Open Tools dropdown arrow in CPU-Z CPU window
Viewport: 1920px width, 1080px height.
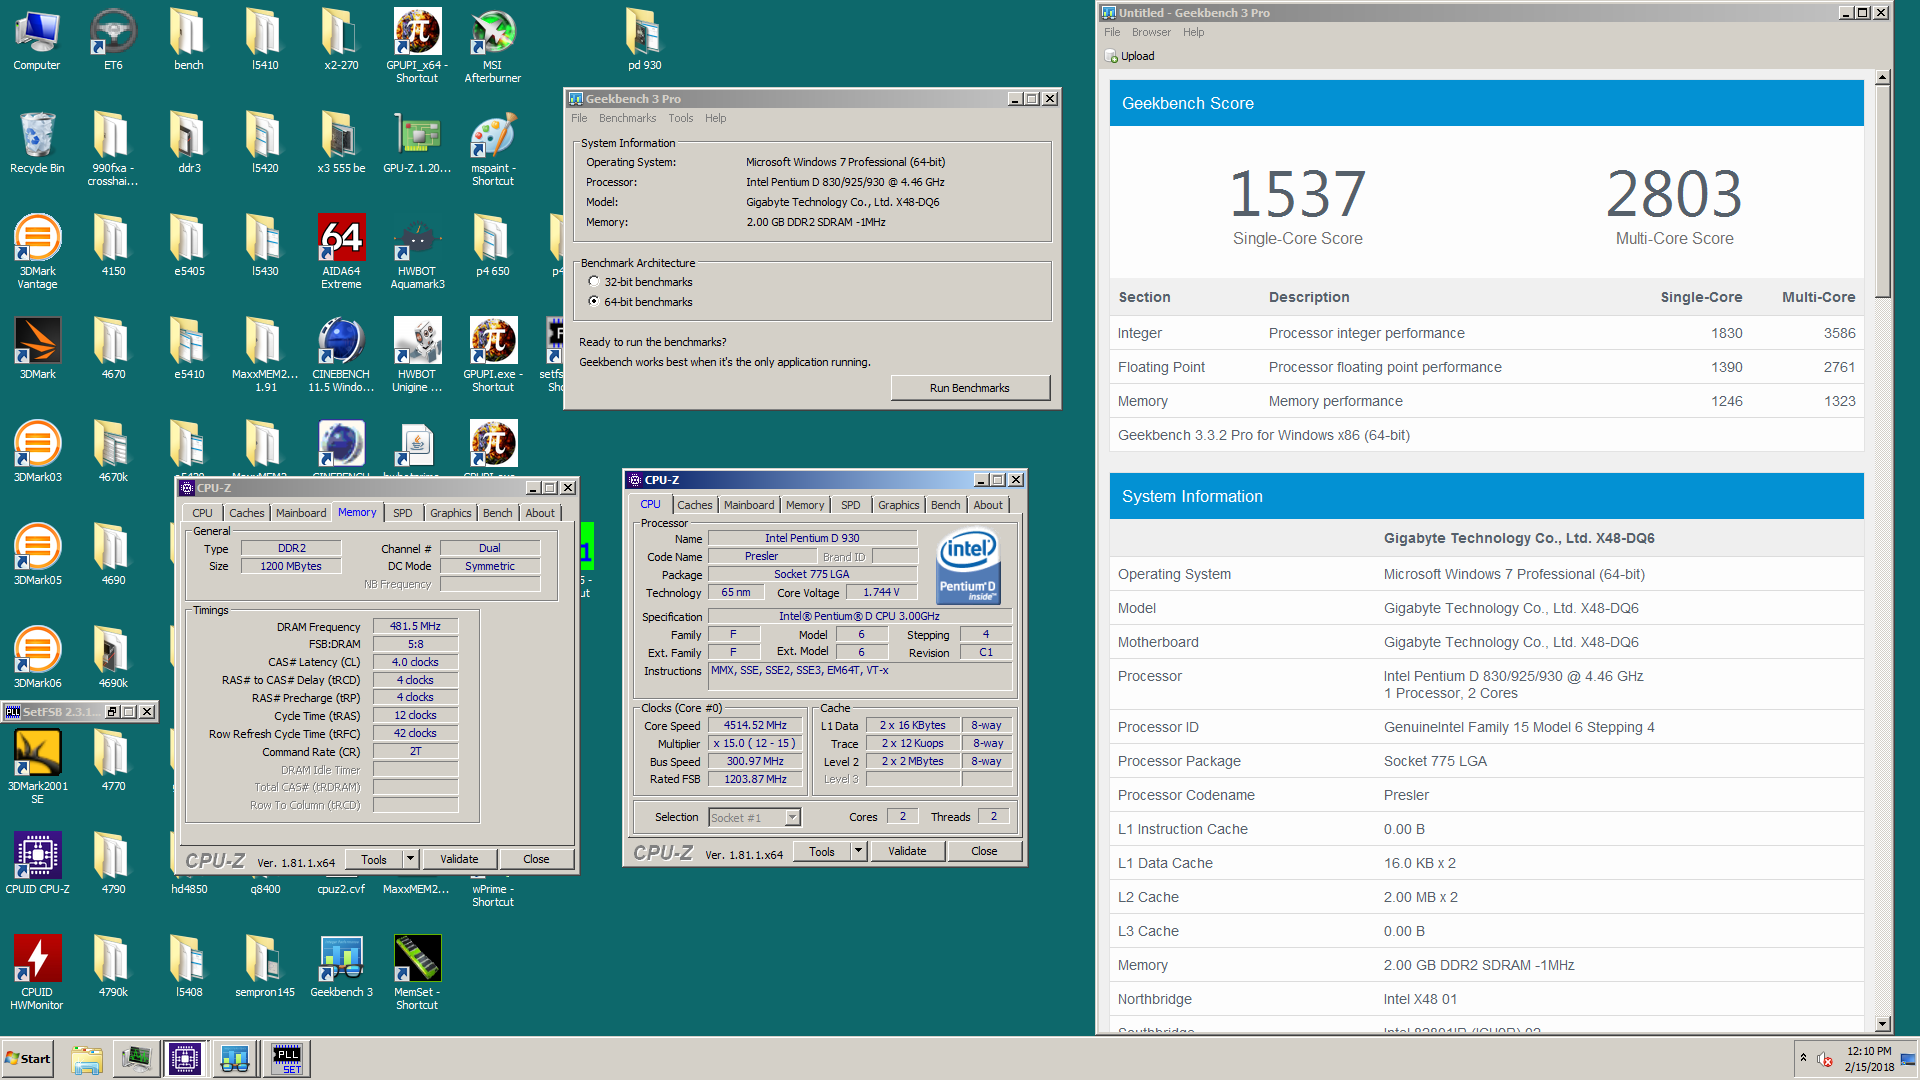858,851
